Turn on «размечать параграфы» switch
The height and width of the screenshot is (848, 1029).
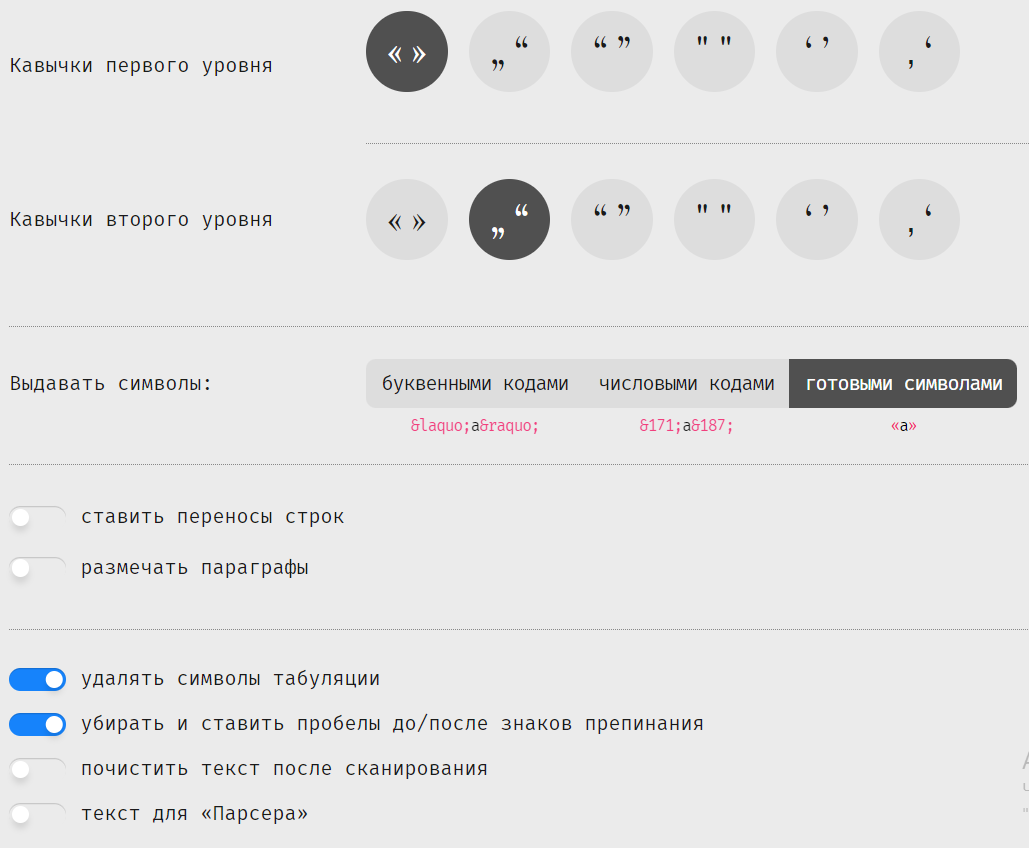(37, 568)
